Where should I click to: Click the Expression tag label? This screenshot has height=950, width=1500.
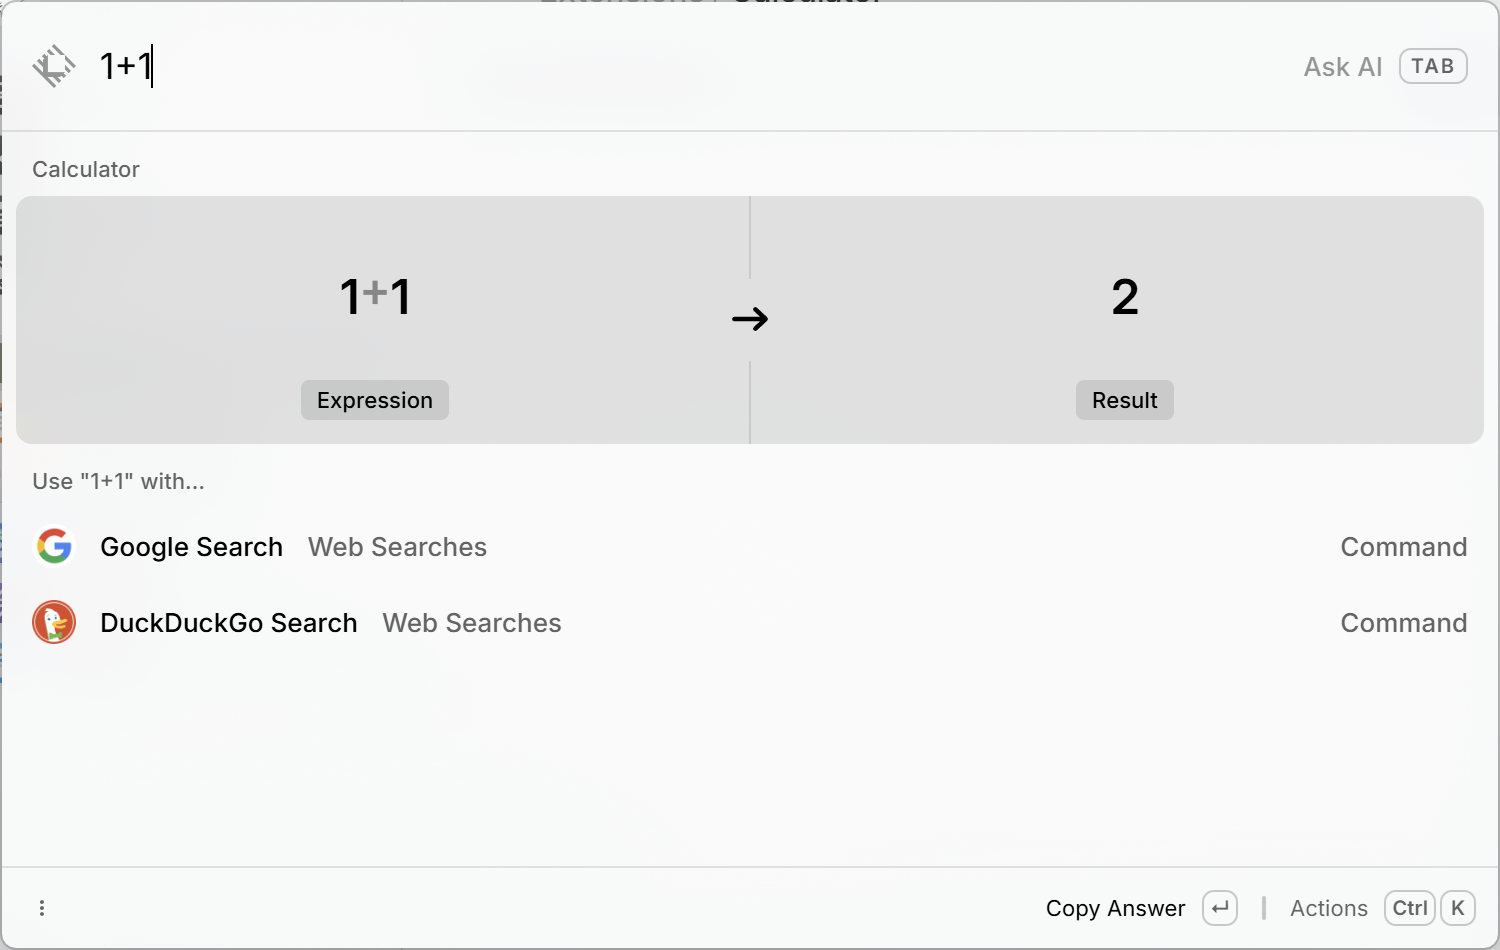point(375,400)
